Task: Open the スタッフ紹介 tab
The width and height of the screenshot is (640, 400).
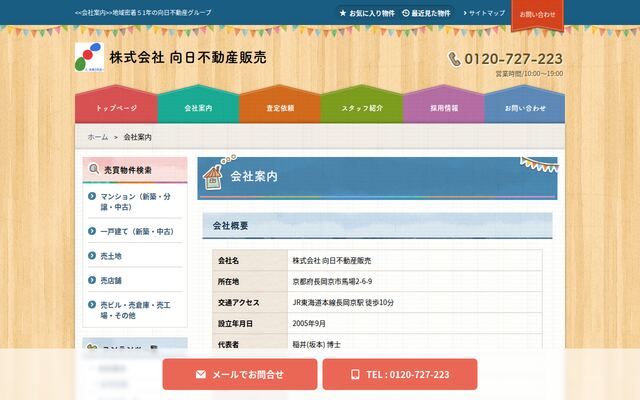Action: coord(362,104)
